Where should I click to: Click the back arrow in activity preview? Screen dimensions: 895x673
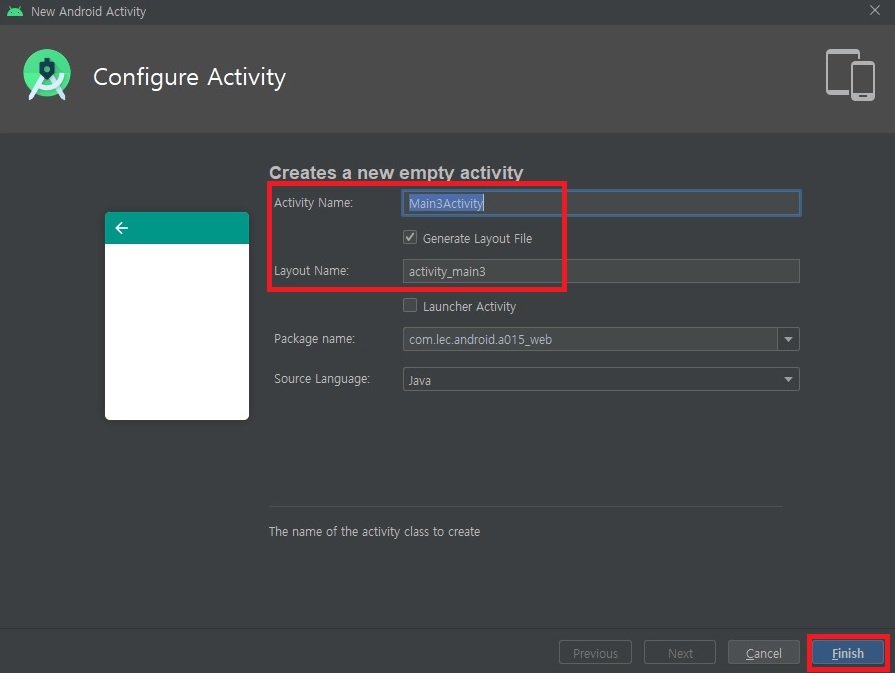(x=122, y=228)
